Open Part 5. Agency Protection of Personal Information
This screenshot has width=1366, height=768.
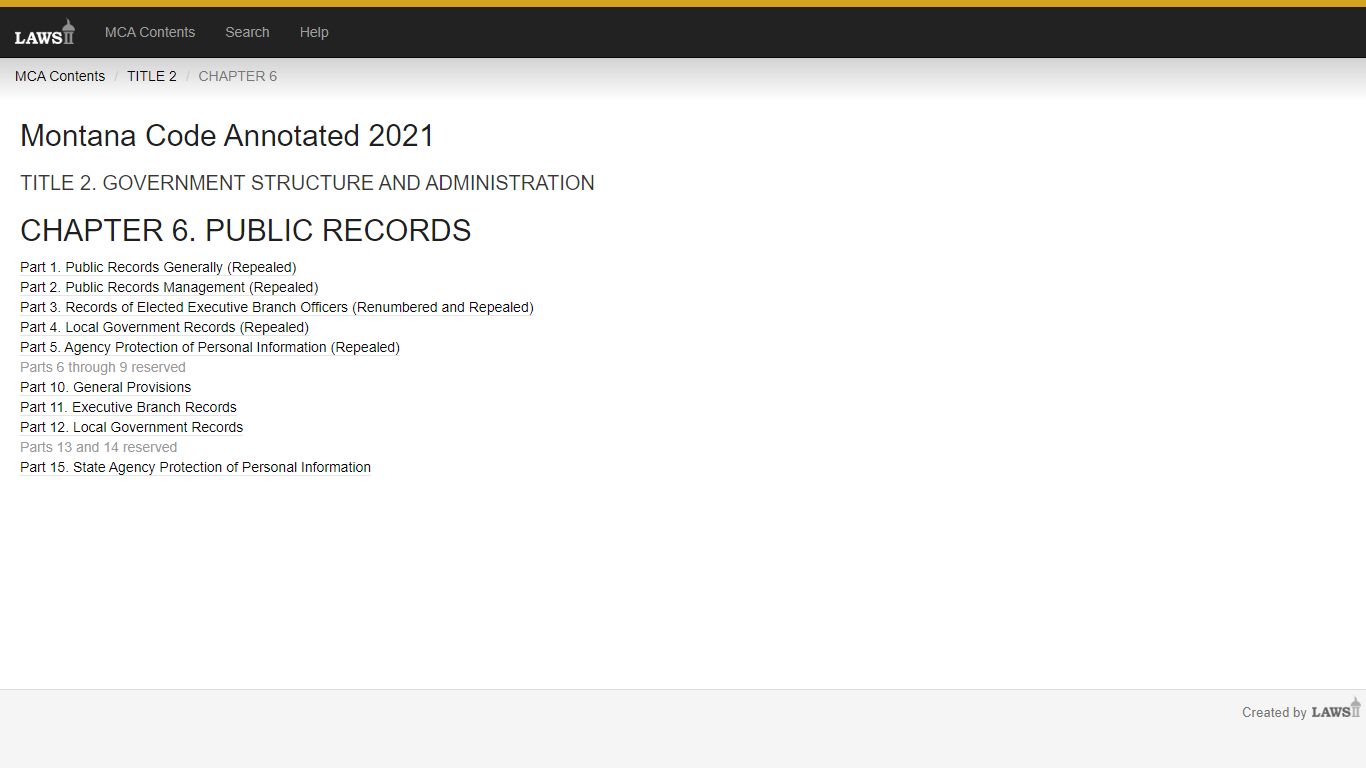[x=210, y=347]
